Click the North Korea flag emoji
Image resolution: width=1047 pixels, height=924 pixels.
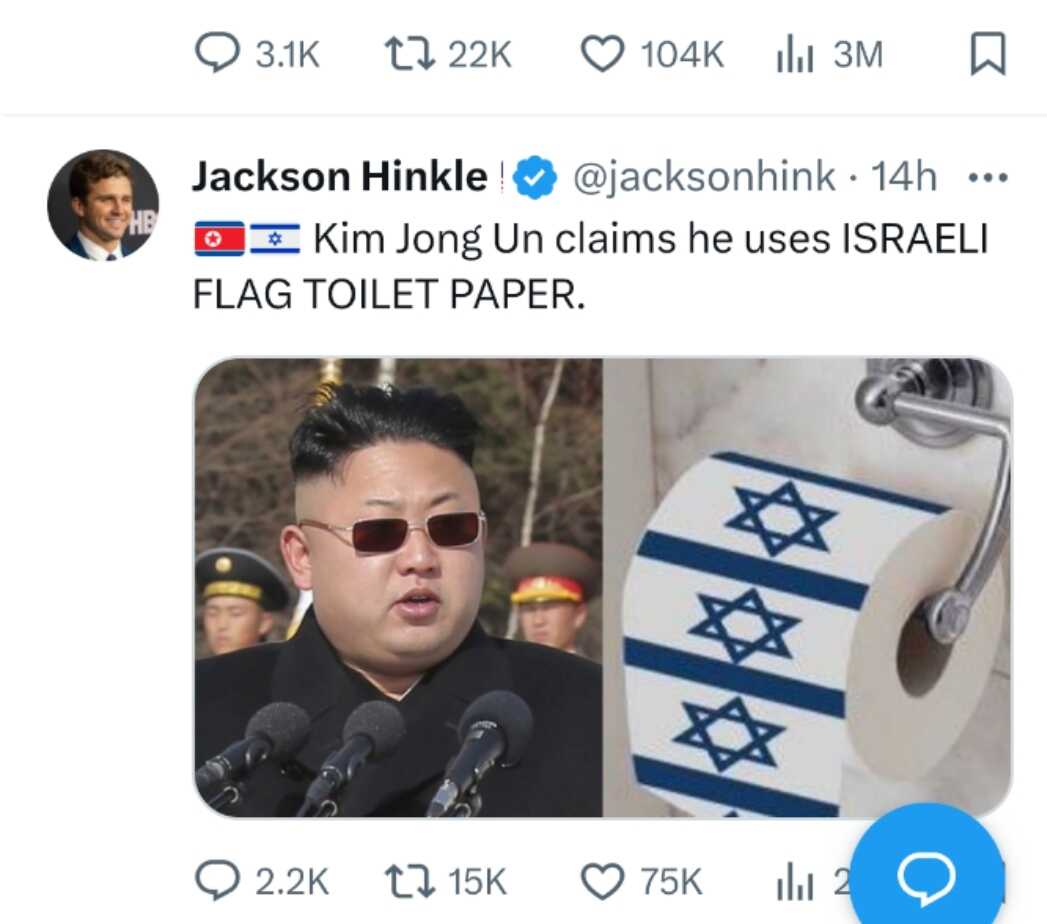219,238
